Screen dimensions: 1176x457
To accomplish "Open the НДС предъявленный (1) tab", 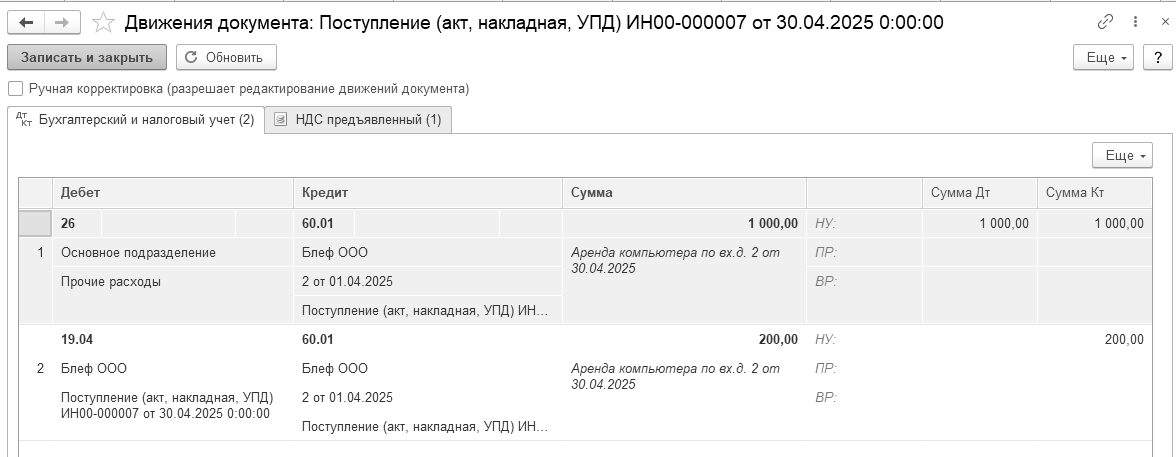I will [x=358, y=119].
